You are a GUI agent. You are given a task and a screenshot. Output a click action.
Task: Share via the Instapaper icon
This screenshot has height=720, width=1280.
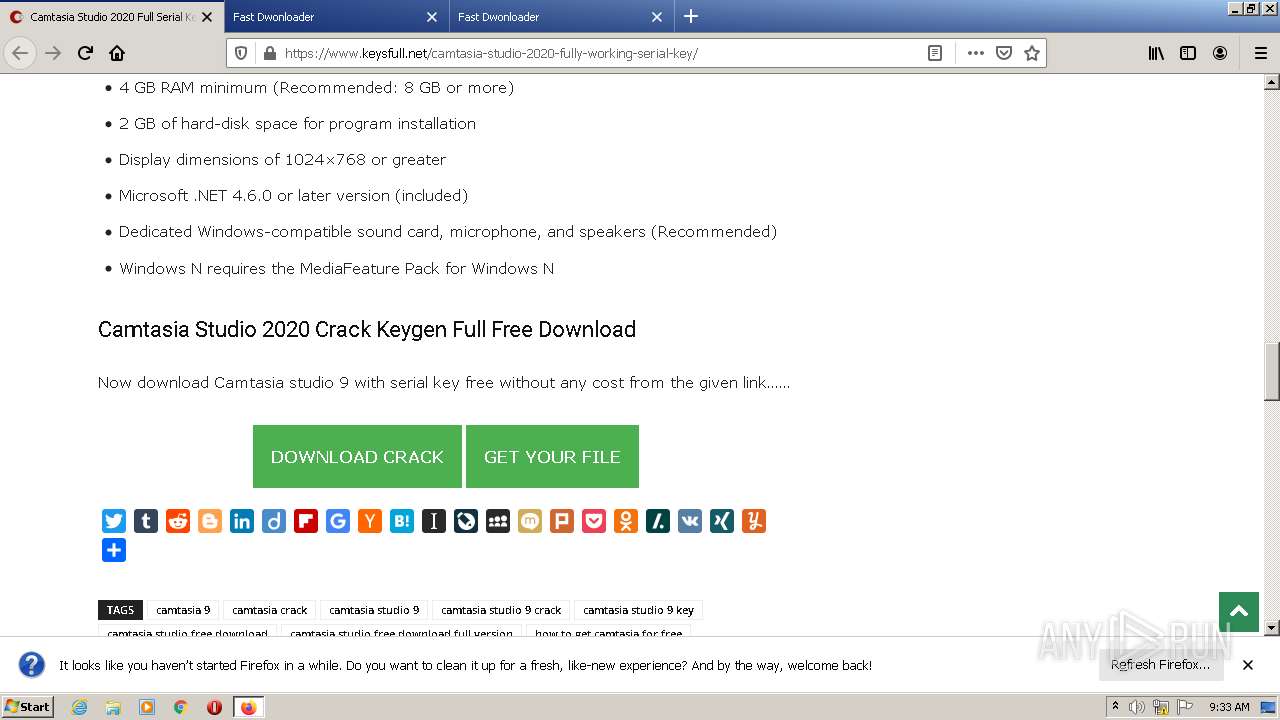[434, 521]
